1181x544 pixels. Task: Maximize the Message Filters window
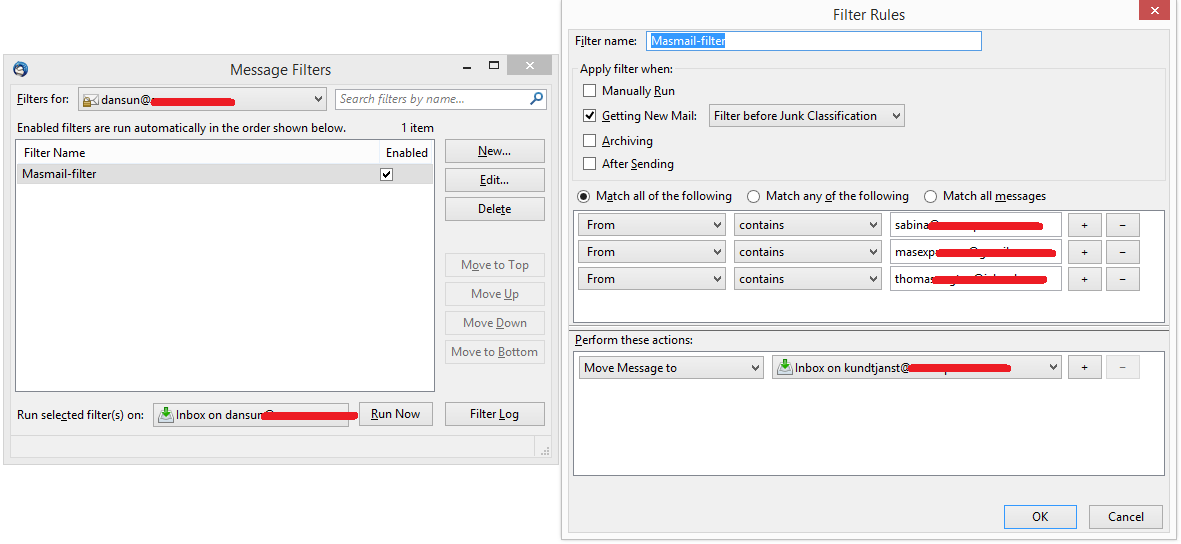click(x=494, y=66)
